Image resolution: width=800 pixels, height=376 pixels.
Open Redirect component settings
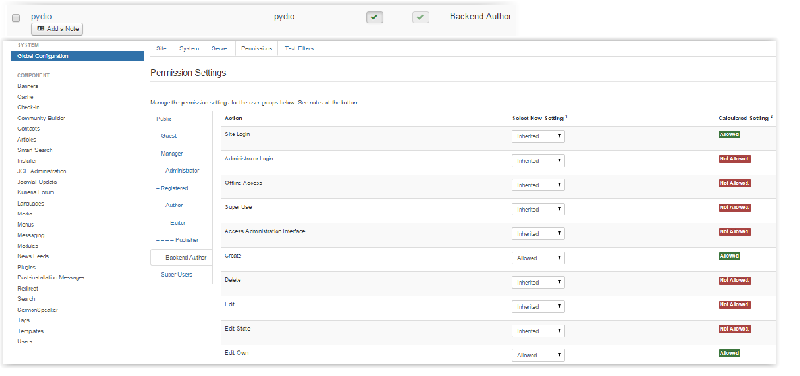(x=28, y=289)
